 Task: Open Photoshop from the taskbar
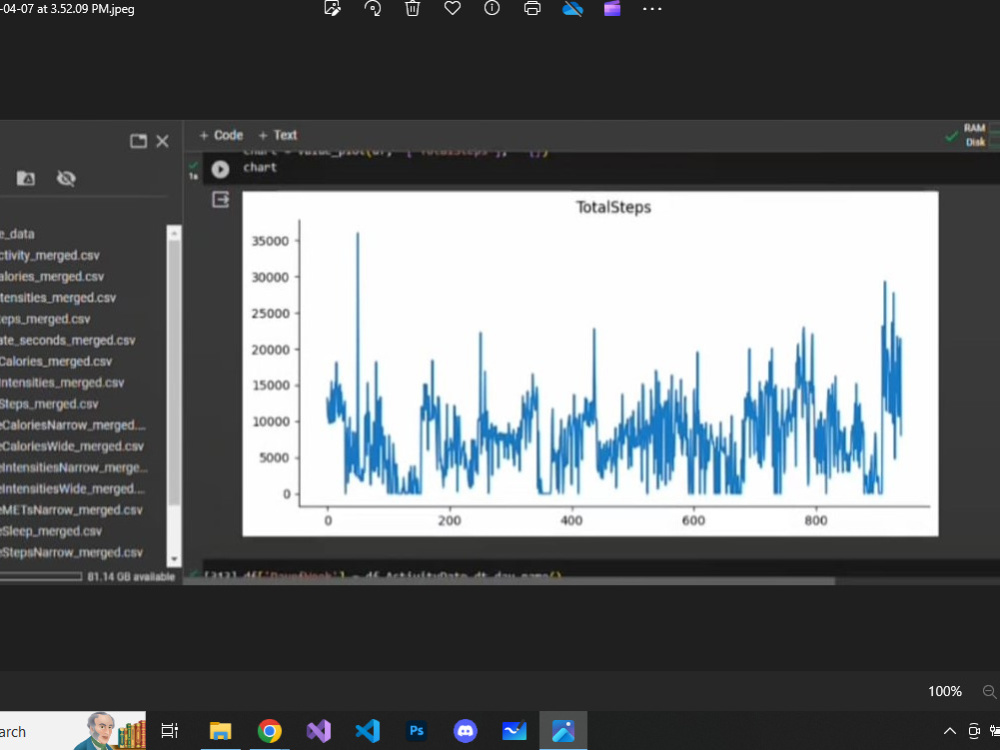point(416,731)
